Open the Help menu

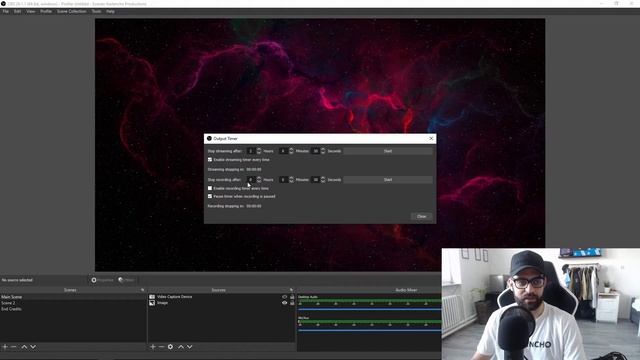coord(111,11)
